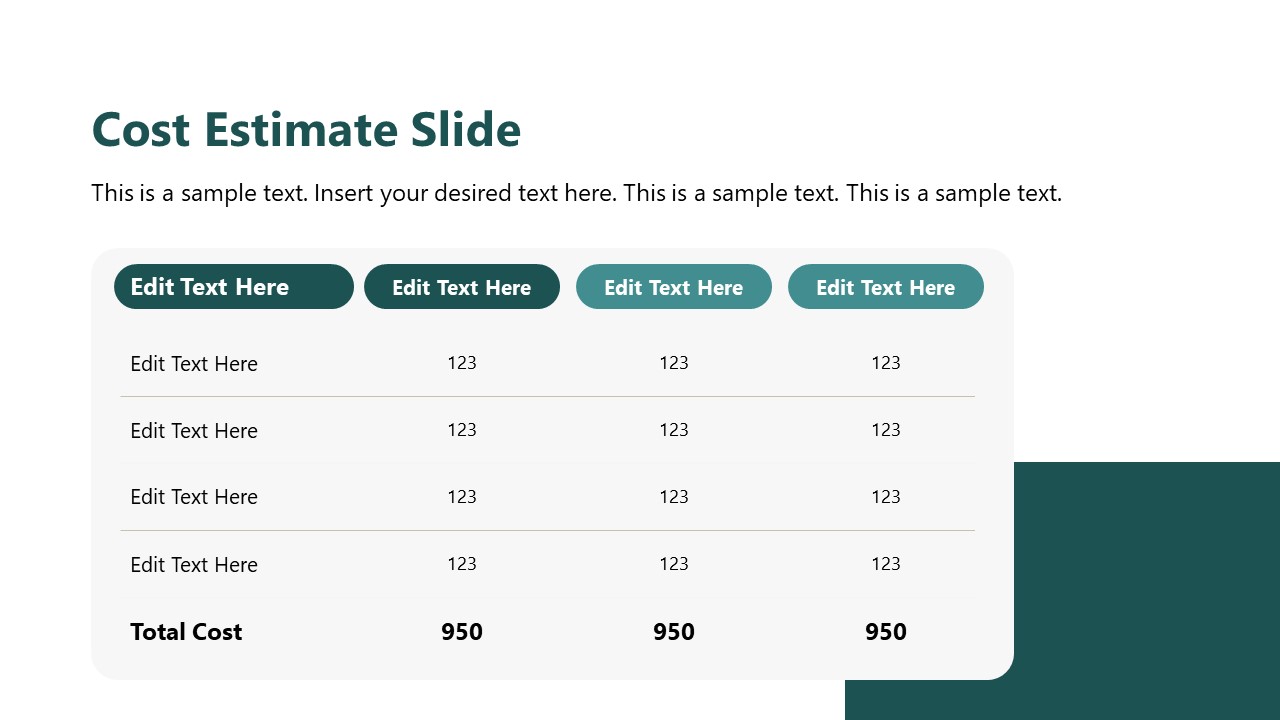1280x720 pixels.
Task: Select the sample text subtitle line
Action: (x=576, y=193)
